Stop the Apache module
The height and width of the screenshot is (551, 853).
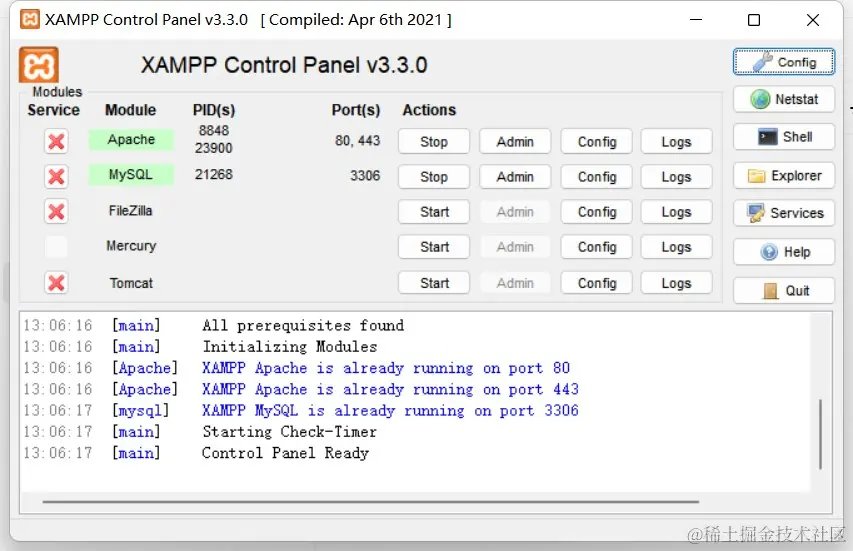point(434,141)
